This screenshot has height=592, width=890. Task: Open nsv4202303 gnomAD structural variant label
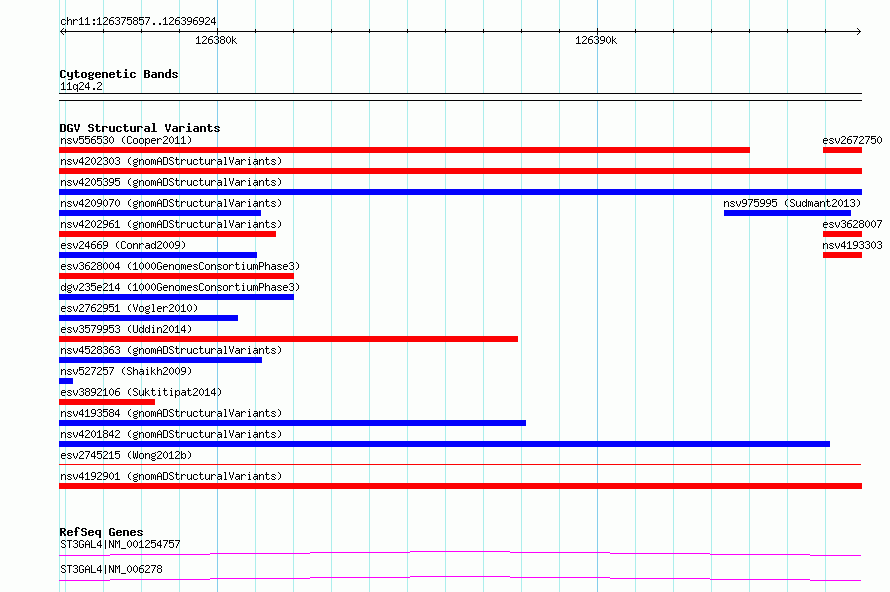tap(171, 161)
